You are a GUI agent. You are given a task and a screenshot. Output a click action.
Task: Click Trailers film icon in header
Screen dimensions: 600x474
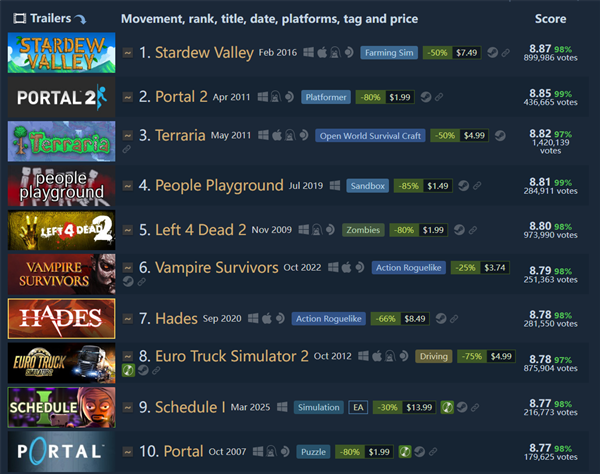(x=20, y=18)
